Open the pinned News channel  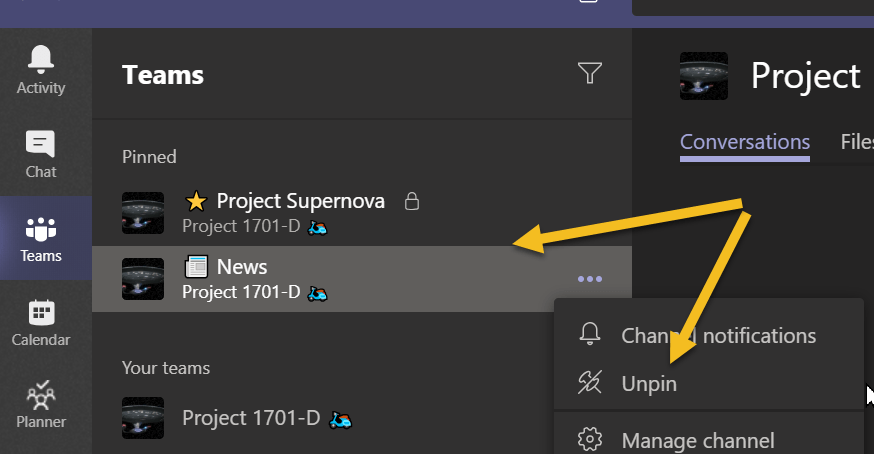point(242,267)
